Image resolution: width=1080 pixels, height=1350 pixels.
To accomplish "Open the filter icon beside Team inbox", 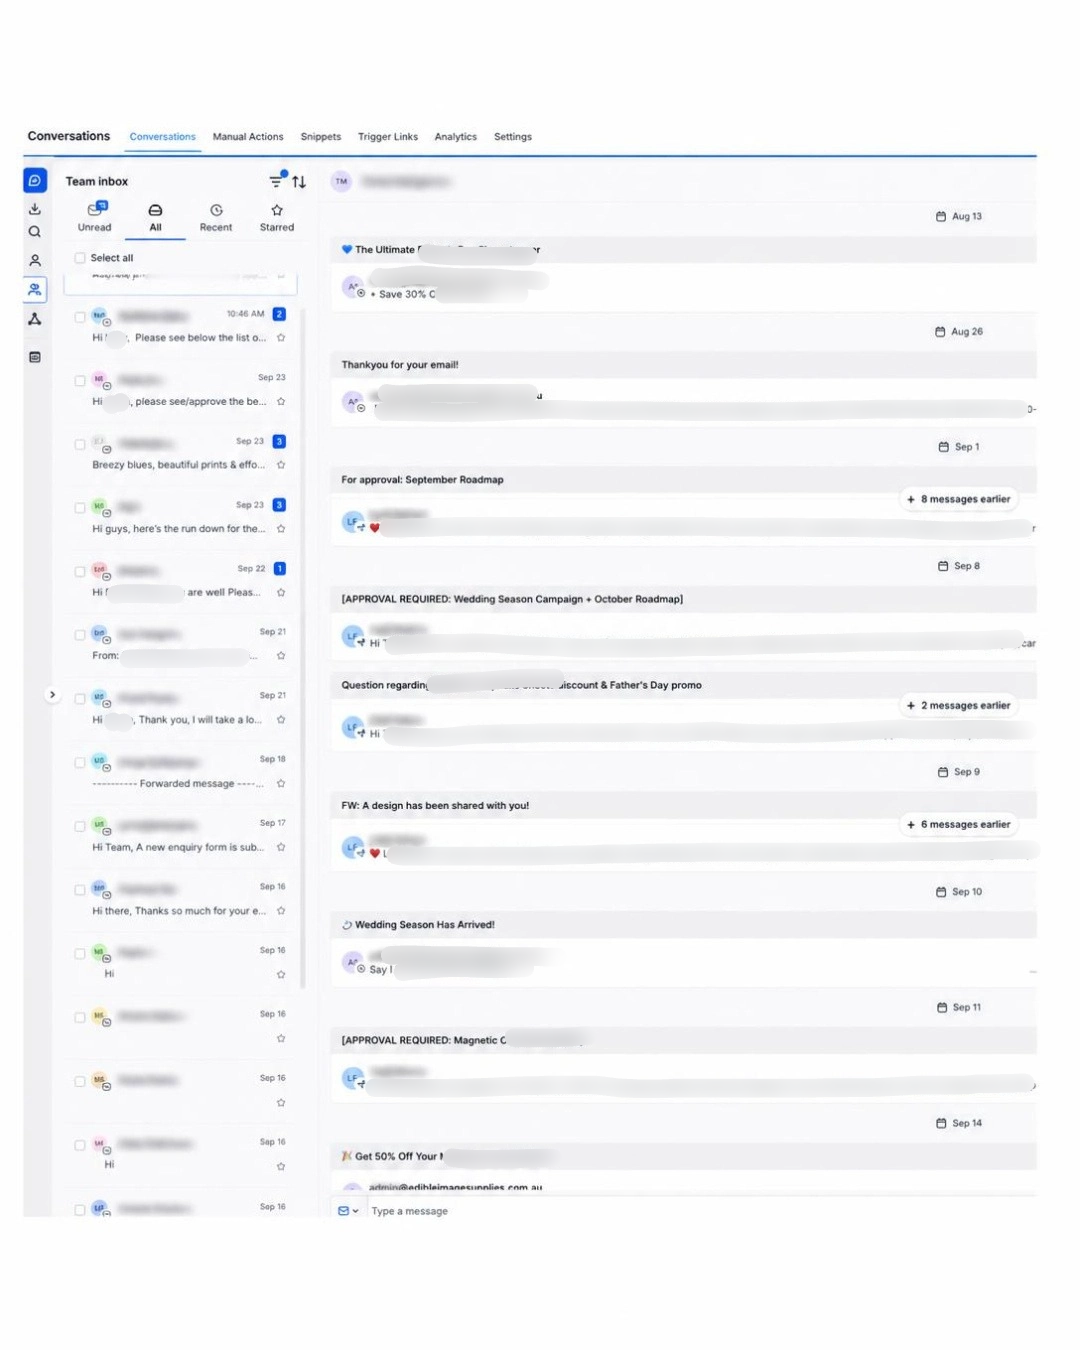I will tap(277, 181).
